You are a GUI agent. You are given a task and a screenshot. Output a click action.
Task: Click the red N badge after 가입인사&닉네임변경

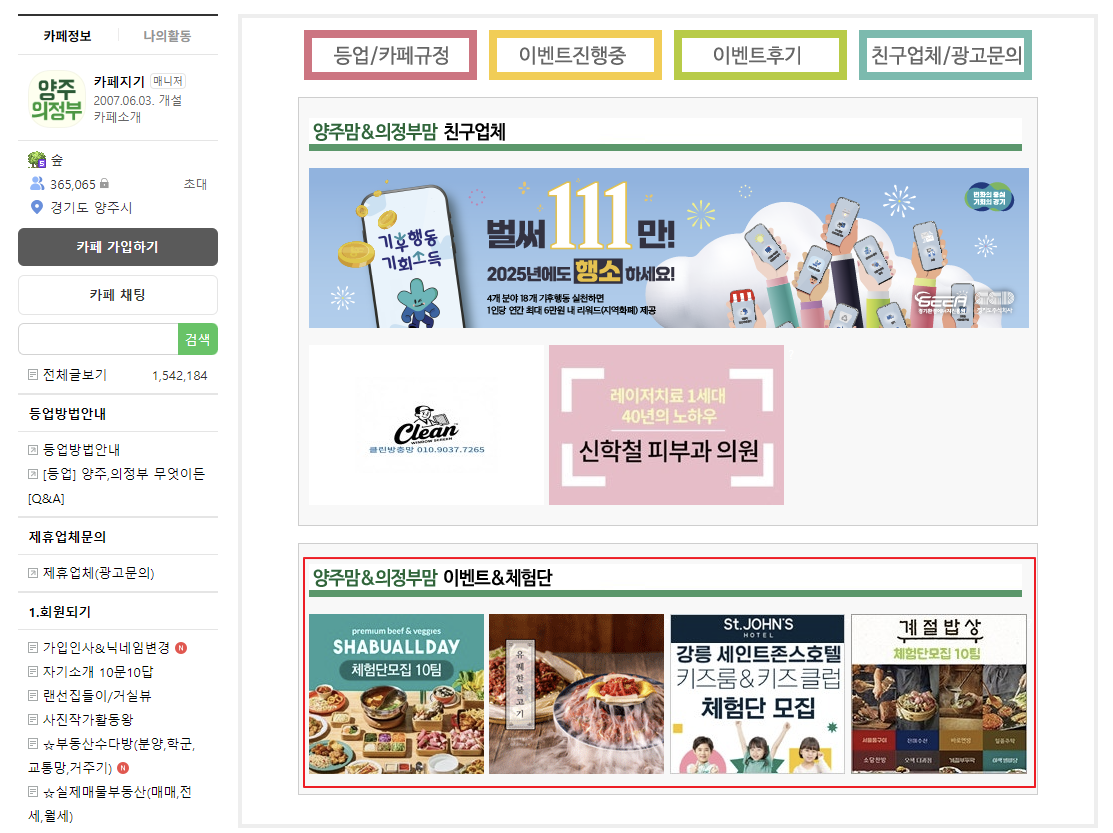point(181,648)
